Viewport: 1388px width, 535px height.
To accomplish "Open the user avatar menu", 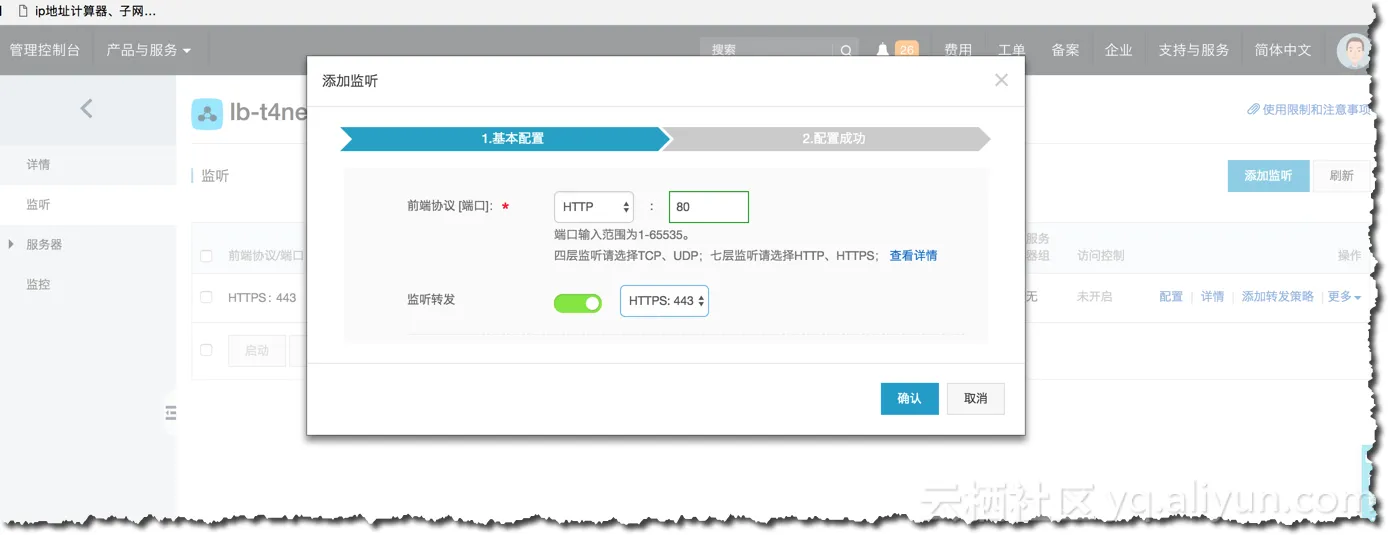I will pos(1353,51).
